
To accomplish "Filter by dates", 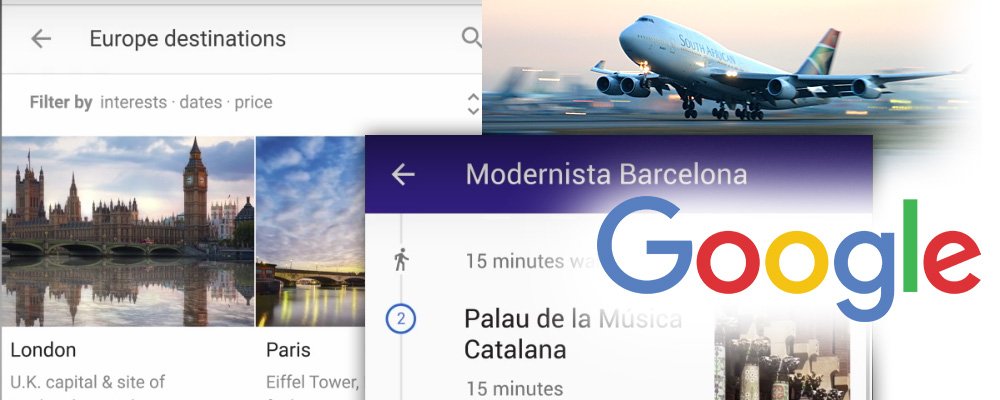I will point(201,103).
